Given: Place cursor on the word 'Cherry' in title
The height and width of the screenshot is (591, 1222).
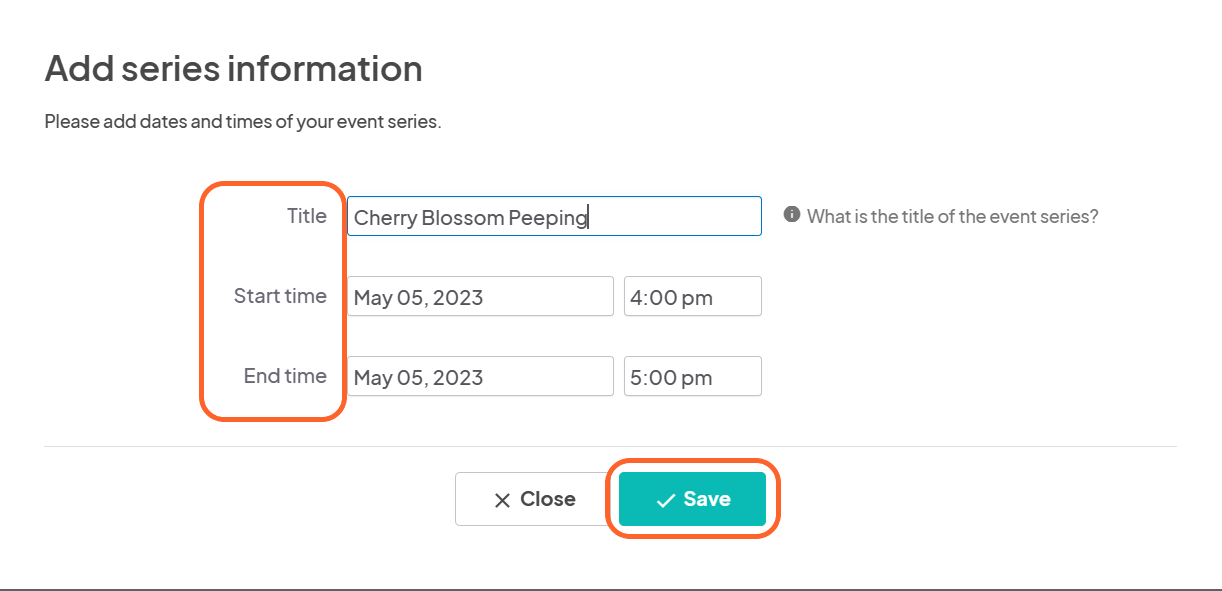Looking at the screenshot, I should tap(385, 218).
